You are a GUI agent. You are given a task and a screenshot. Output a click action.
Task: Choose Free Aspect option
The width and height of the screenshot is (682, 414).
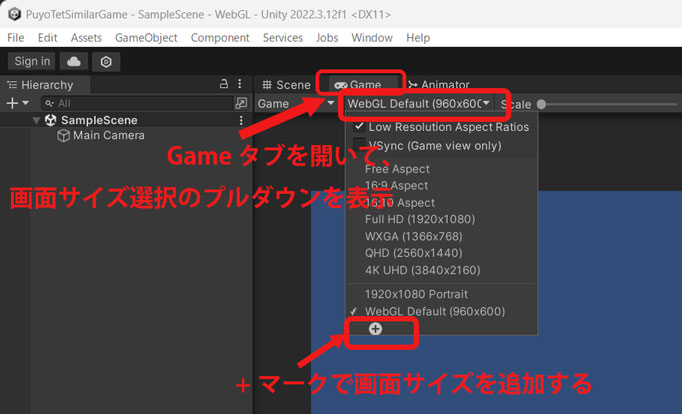tap(397, 169)
